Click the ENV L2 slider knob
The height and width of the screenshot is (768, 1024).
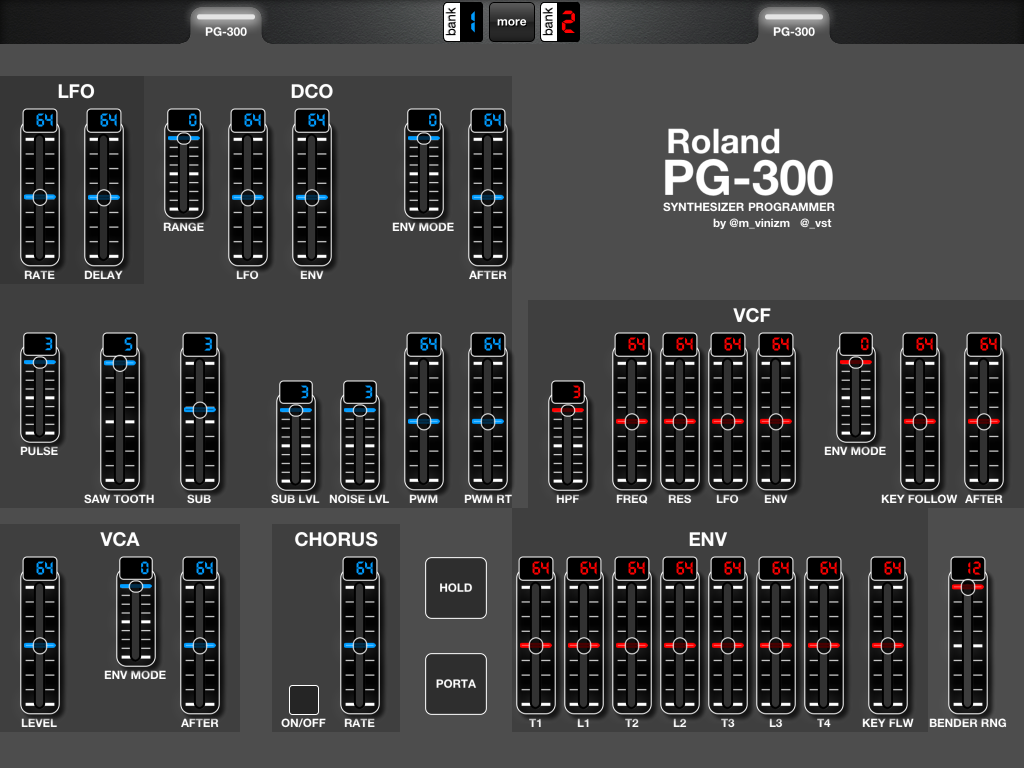point(680,645)
